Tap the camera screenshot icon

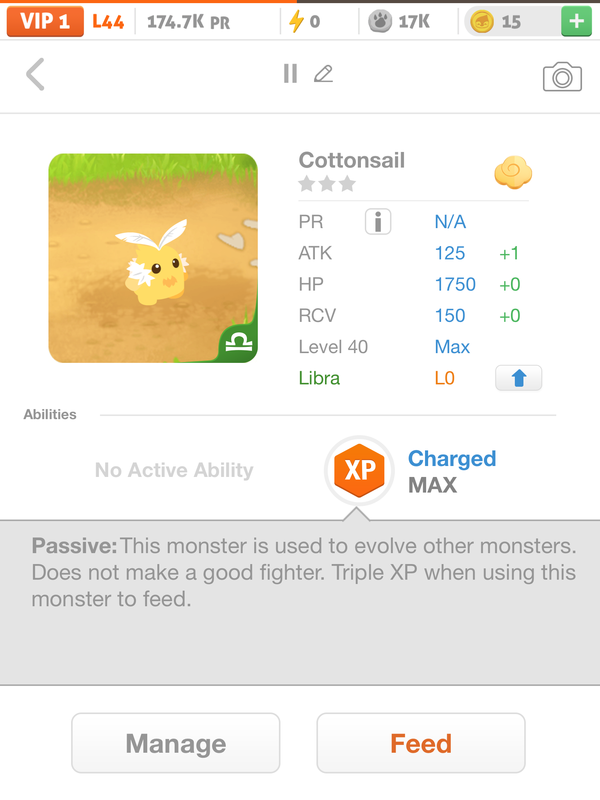tap(562, 76)
